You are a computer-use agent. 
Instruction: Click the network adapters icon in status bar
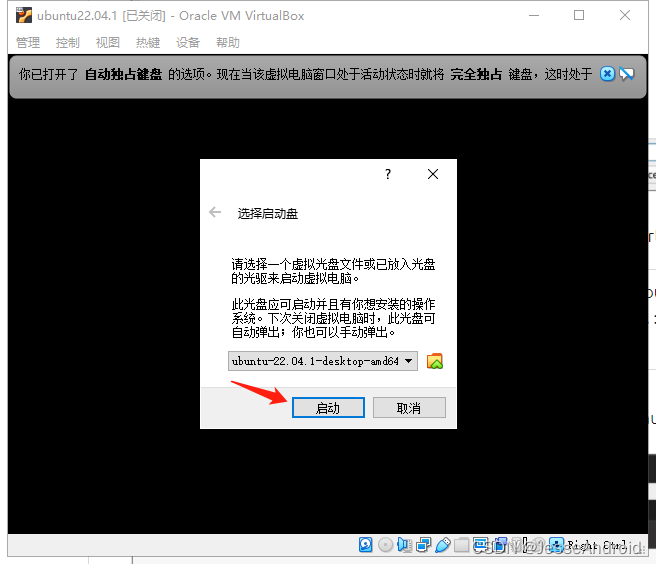tap(423, 545)
